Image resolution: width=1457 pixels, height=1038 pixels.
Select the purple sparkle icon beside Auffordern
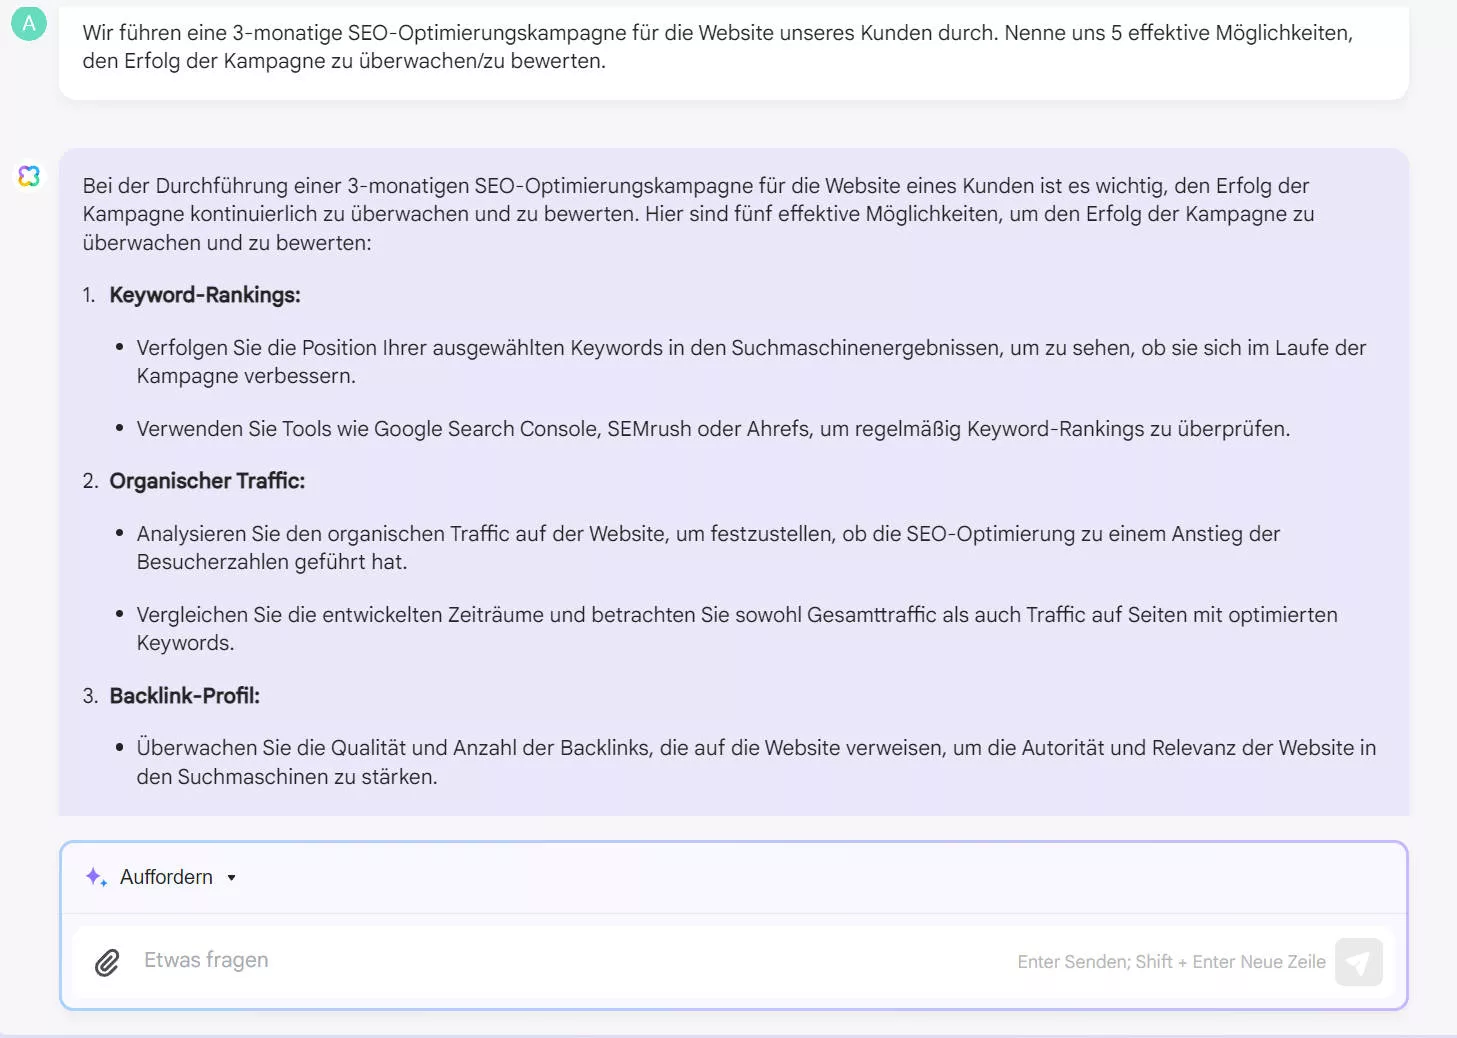[x=95, y=877]
